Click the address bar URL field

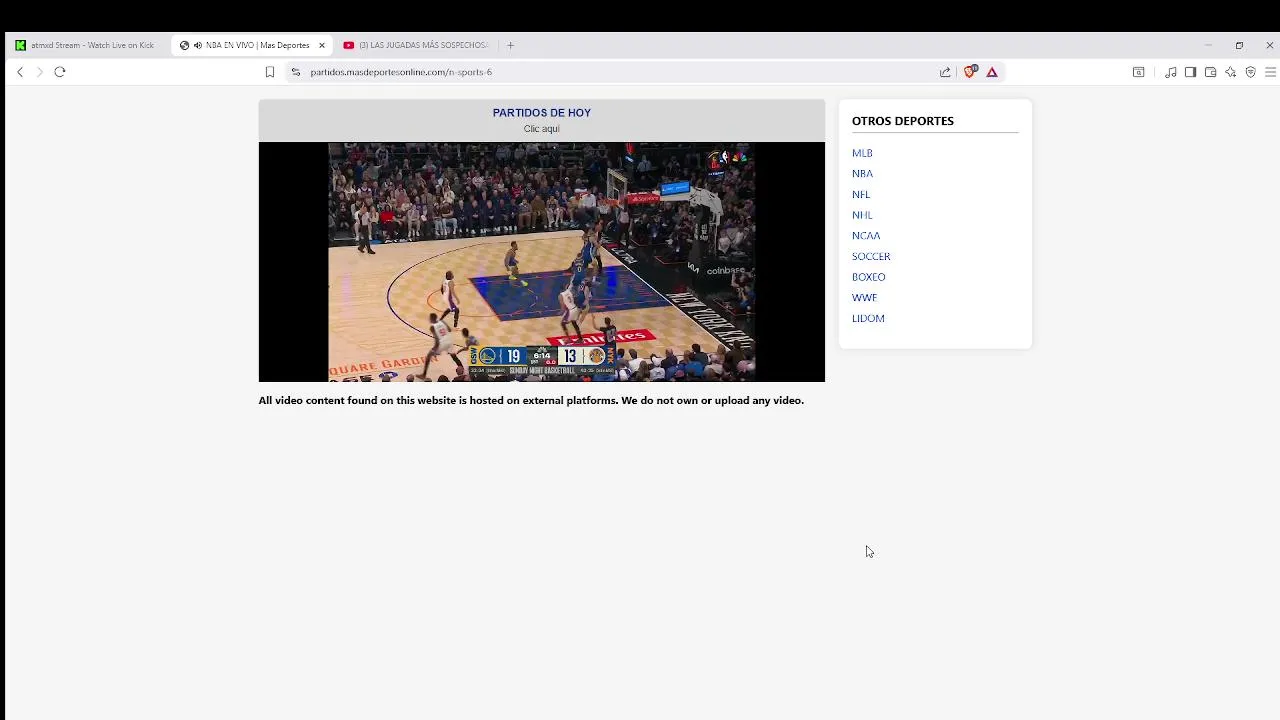pyautogui.click(x=620, y=72)
